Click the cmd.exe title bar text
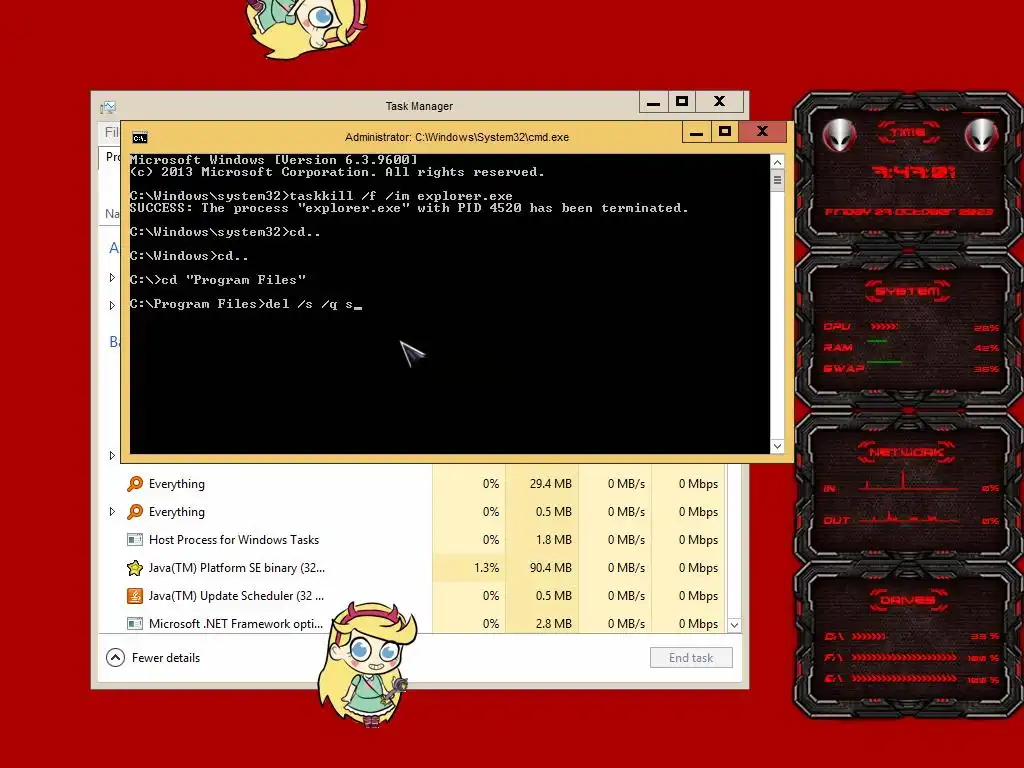1024x768 pixels. click(457, 137)
